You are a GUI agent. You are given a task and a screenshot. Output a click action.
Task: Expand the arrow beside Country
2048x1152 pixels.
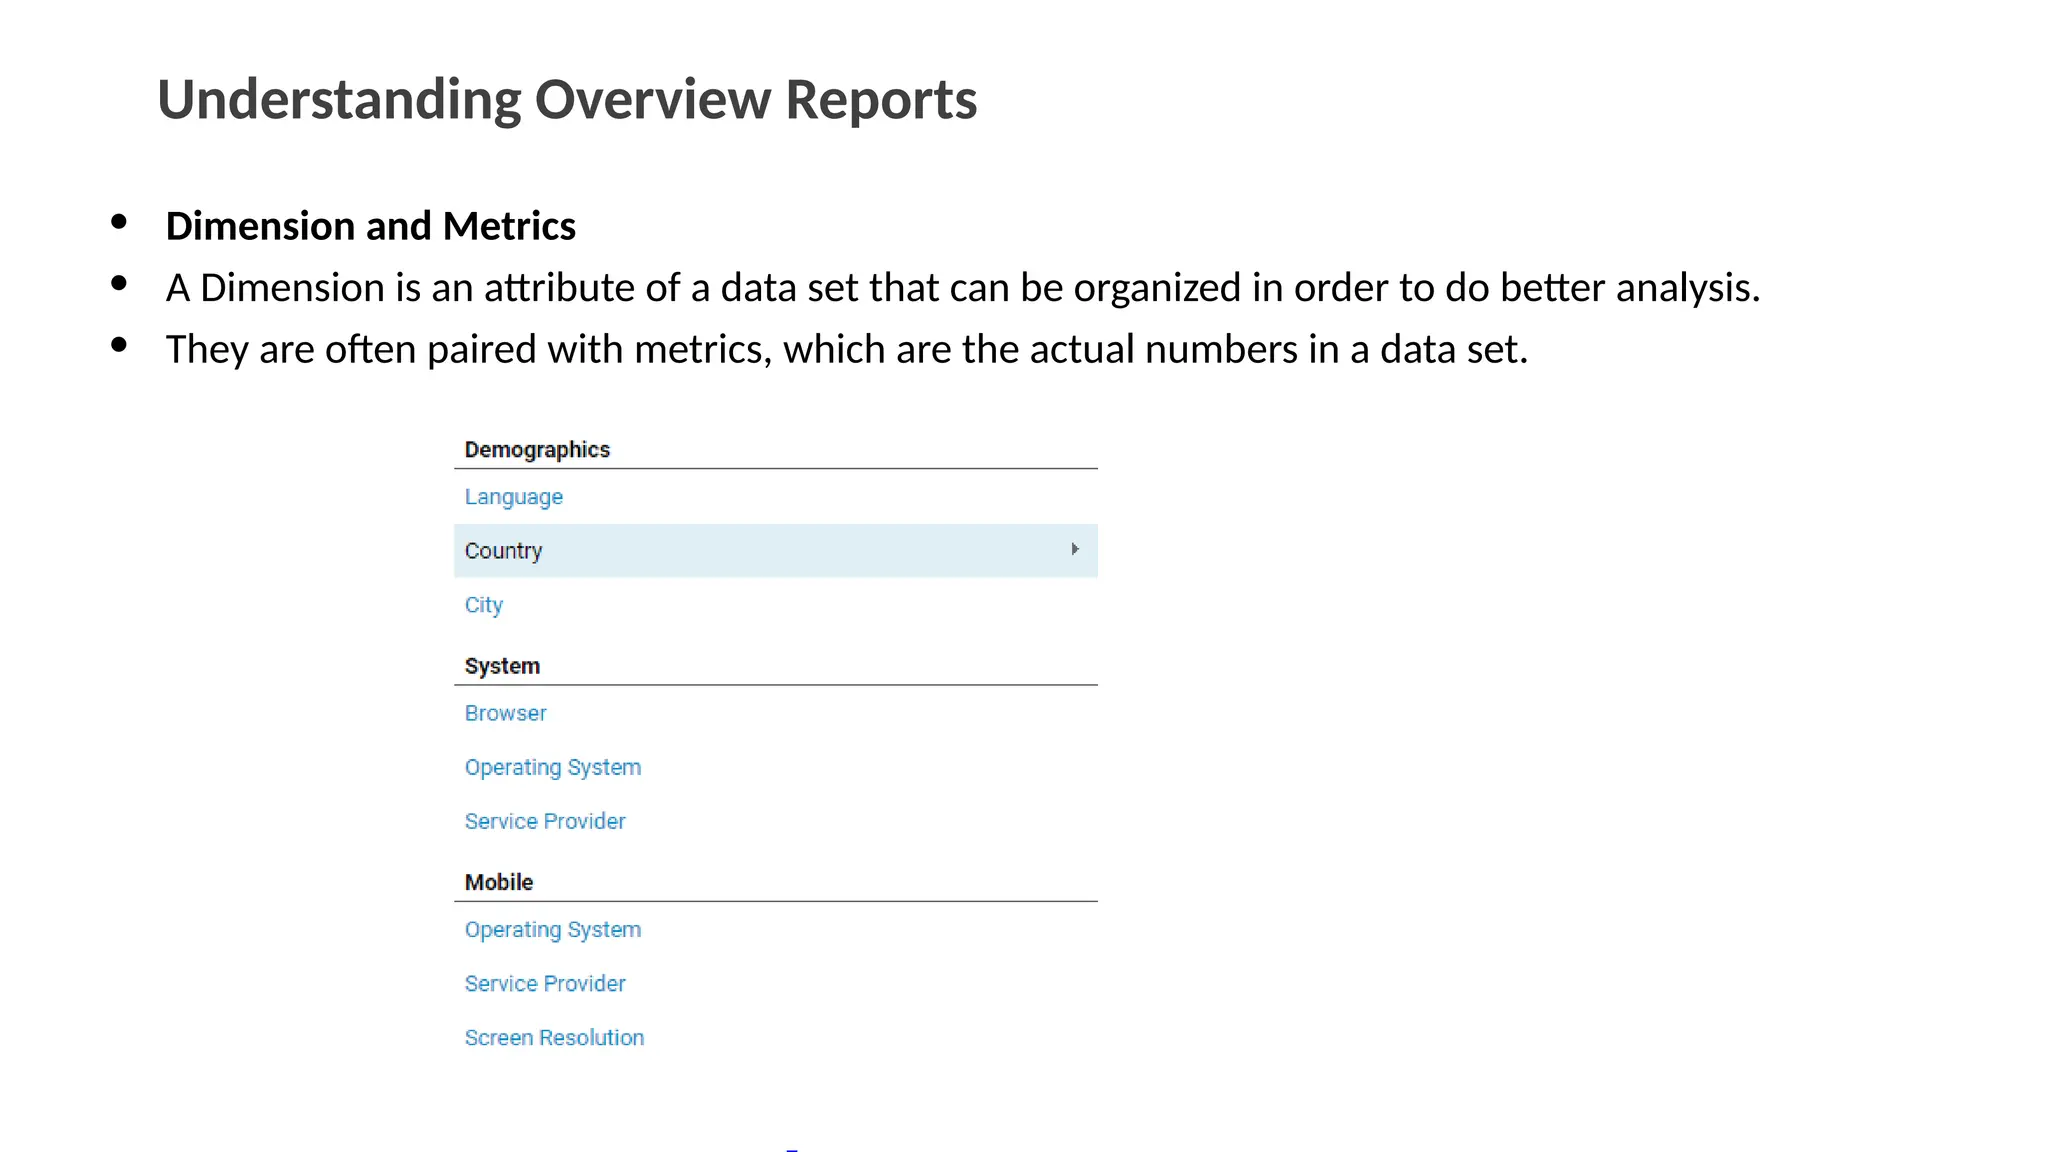[x=1075, y=549]
